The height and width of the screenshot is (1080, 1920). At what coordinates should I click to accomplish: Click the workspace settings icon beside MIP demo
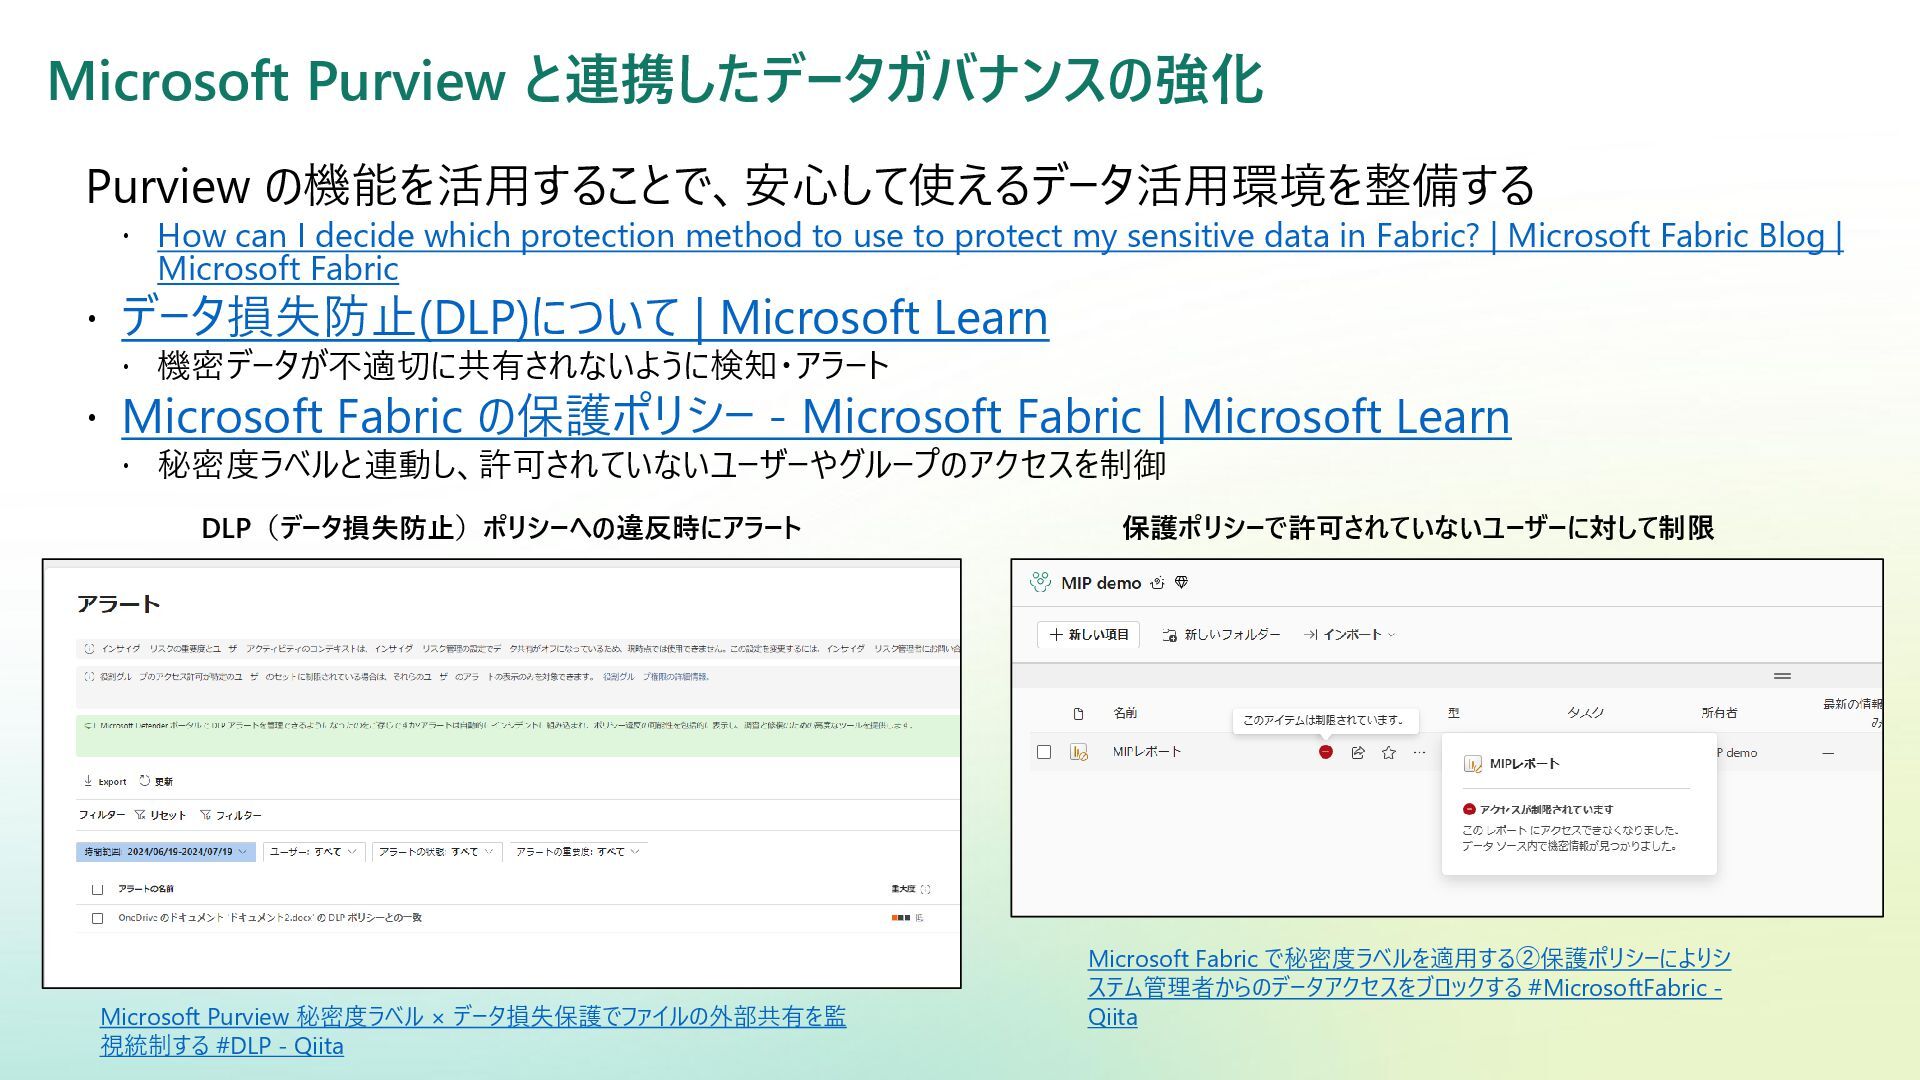[x=1157, y=583]
